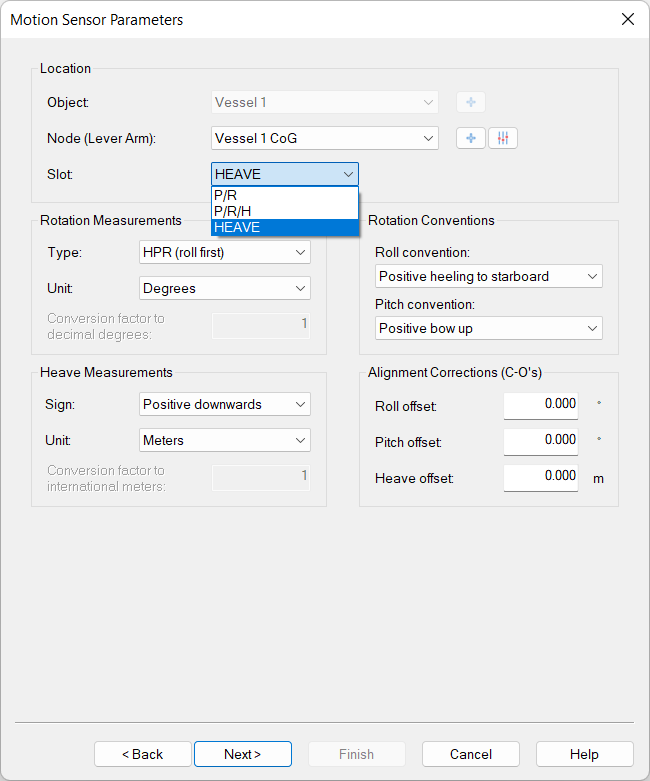Change the heave Sign dropdown
This screenshot has height=781, width=650.
(x=225, y=404)
